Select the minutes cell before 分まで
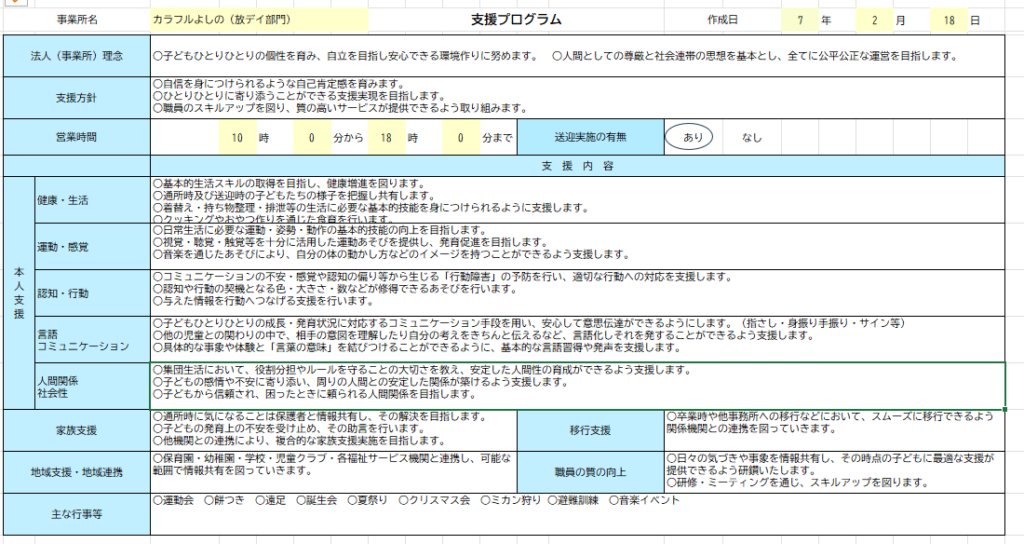 pyautogui.click(x=460, y=138)
